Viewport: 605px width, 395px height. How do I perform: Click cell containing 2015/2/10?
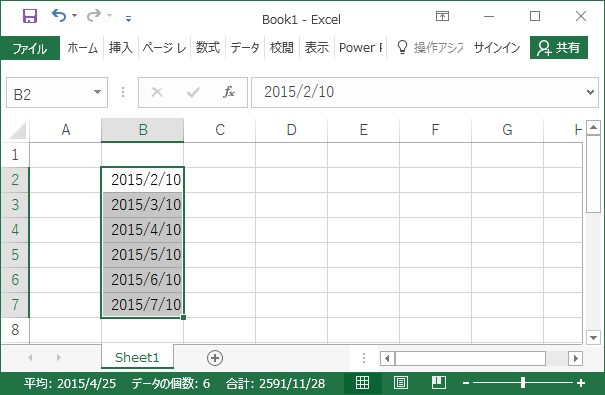click(x=143, y=180)
